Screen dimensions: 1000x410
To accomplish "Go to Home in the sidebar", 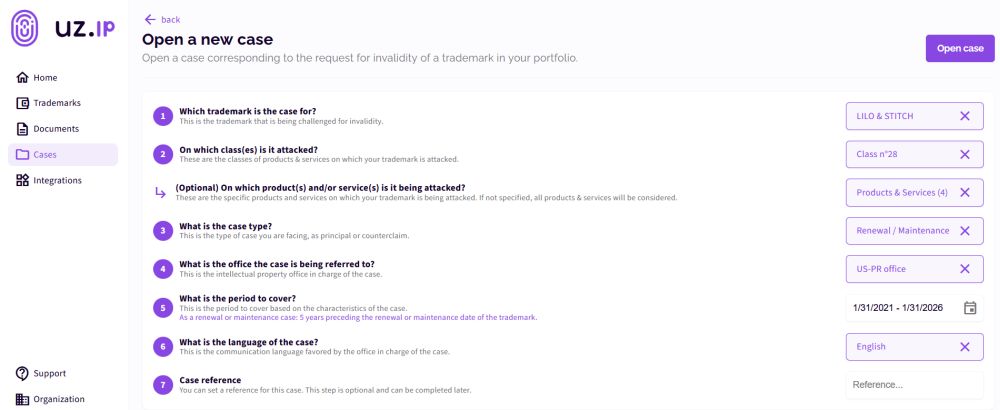I will [x=45, y=78].
